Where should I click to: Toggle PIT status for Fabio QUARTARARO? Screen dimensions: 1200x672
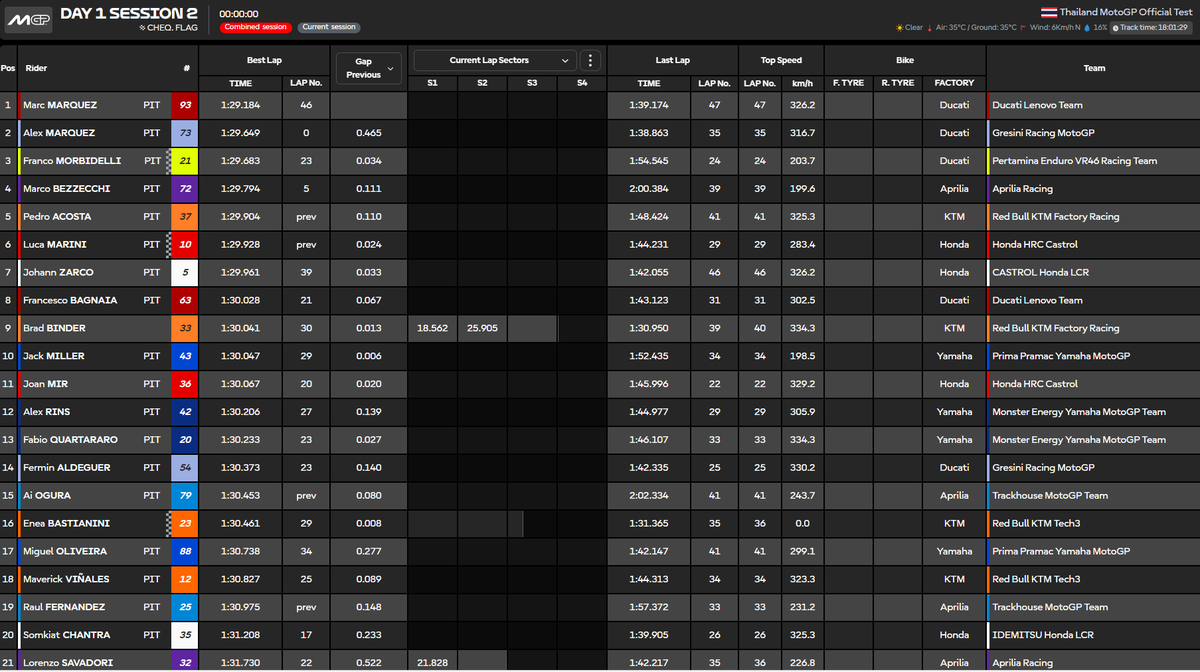coord(152,439)
